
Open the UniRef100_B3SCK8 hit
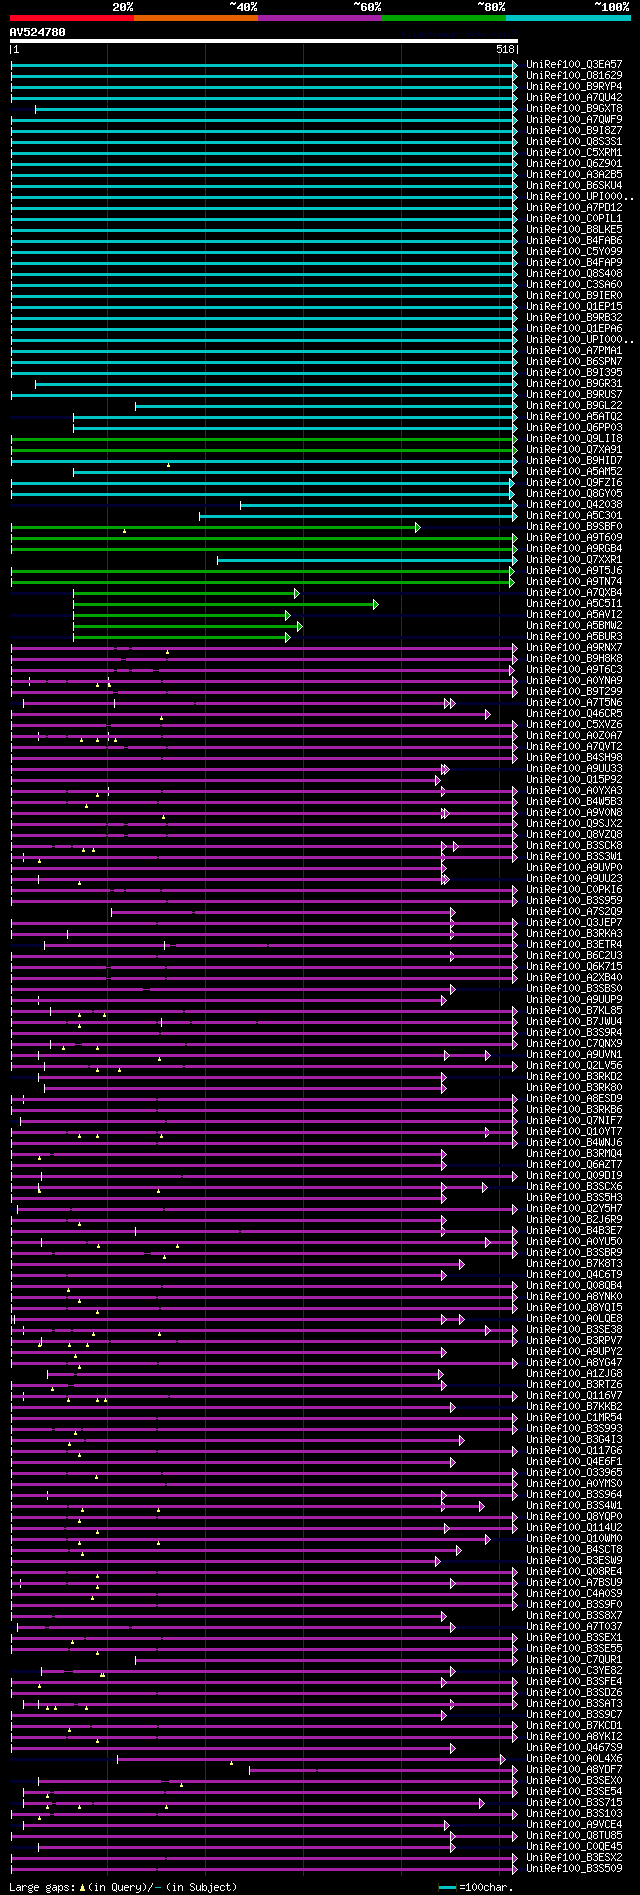[574, 846]
